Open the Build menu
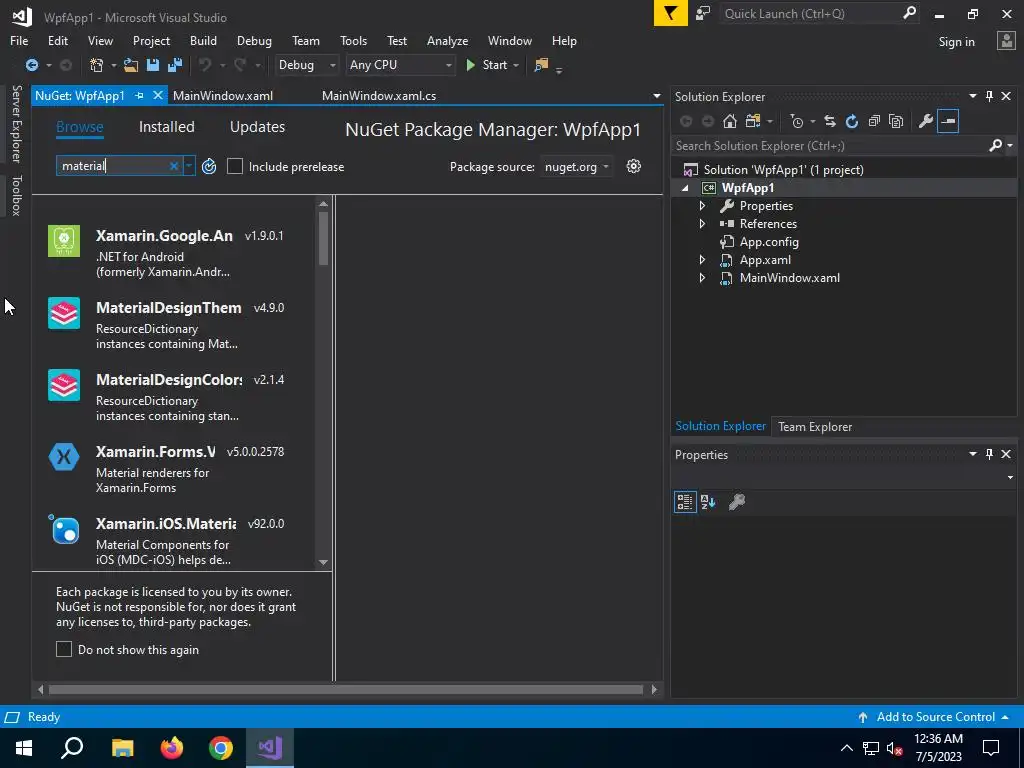The height and width of the screenshot is (768, 1024). point(203,40)
